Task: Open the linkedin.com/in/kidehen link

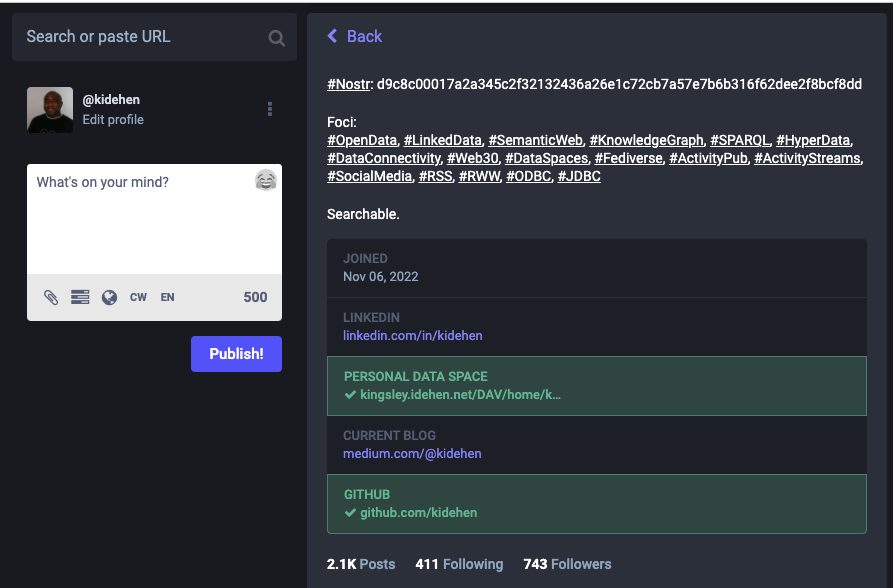Action: (x=412, y=336)
